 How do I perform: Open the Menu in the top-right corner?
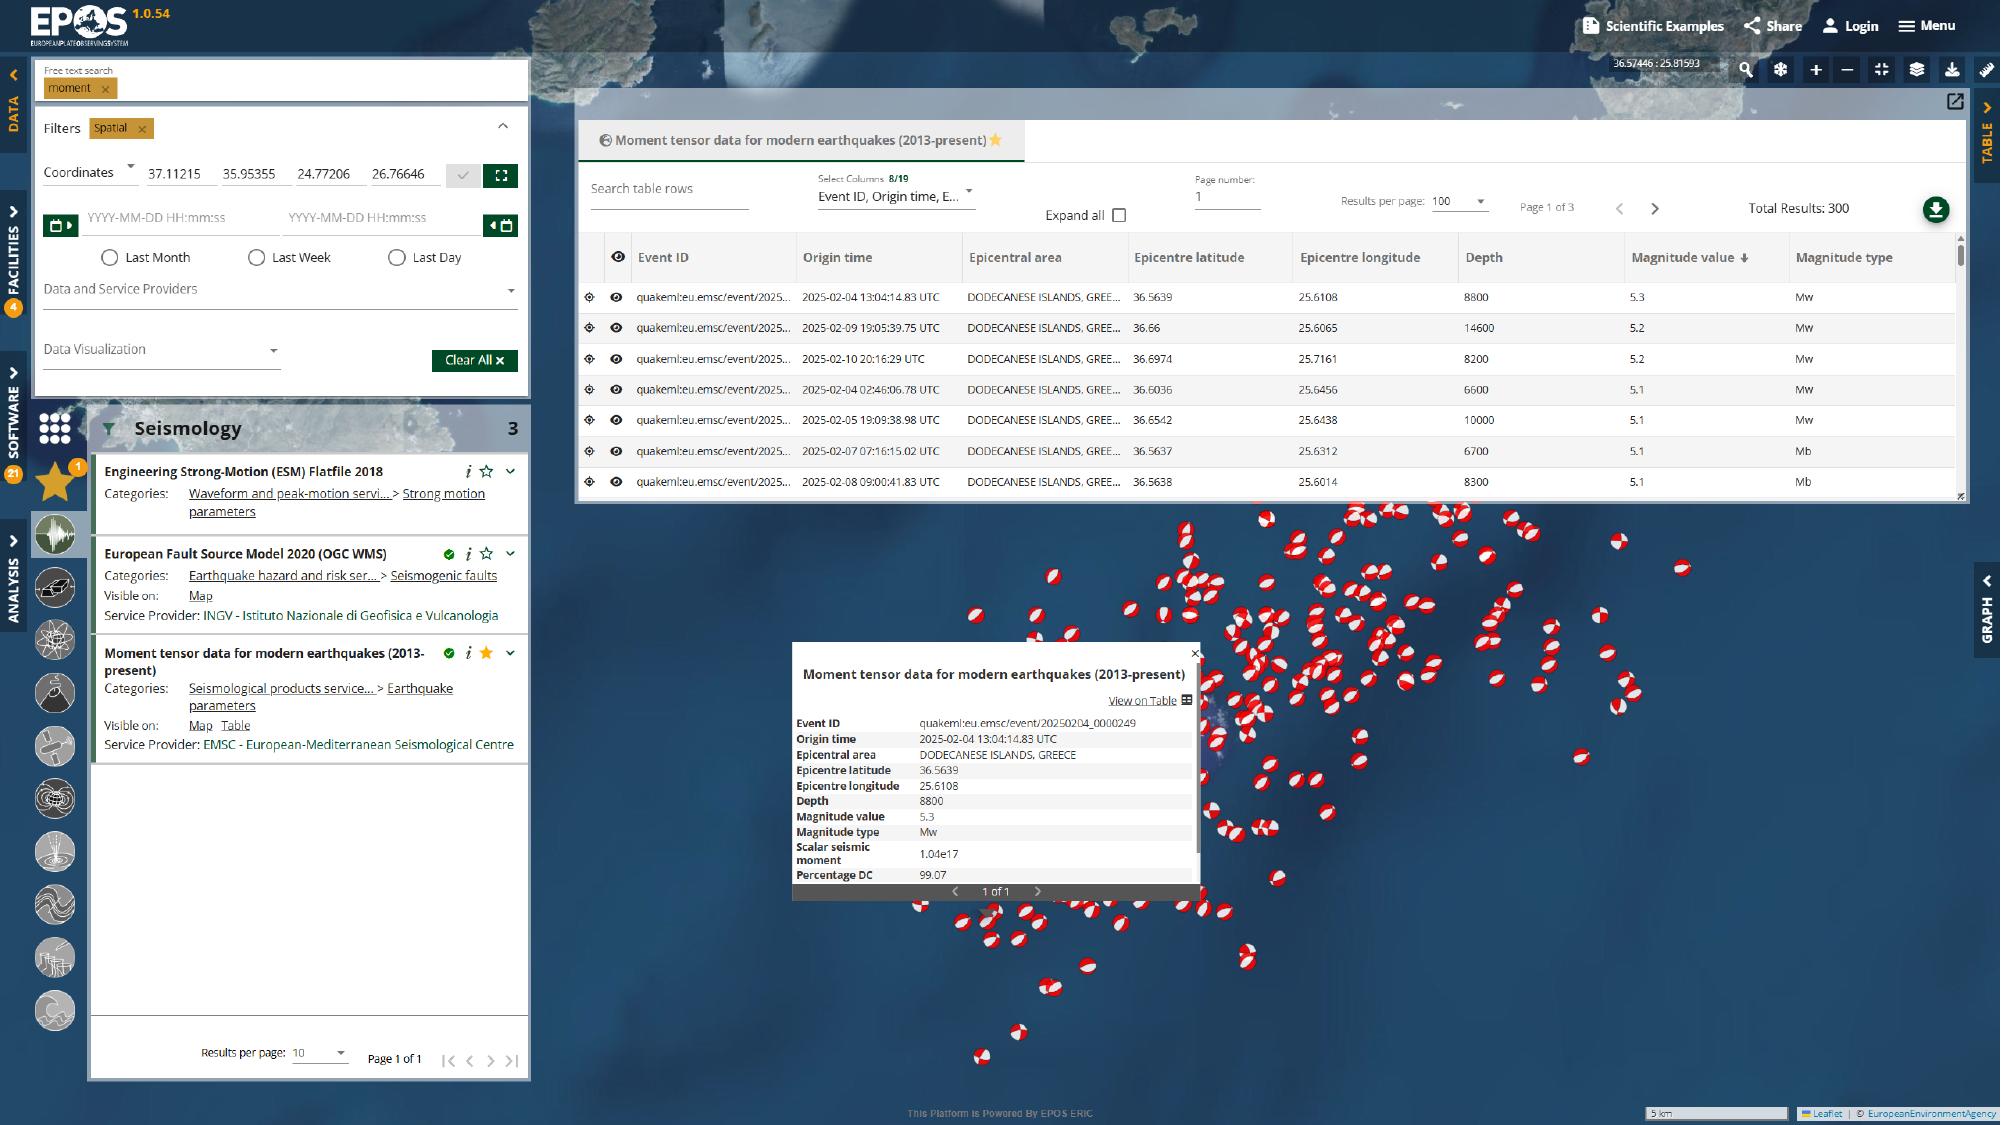tap(1926, 25)
